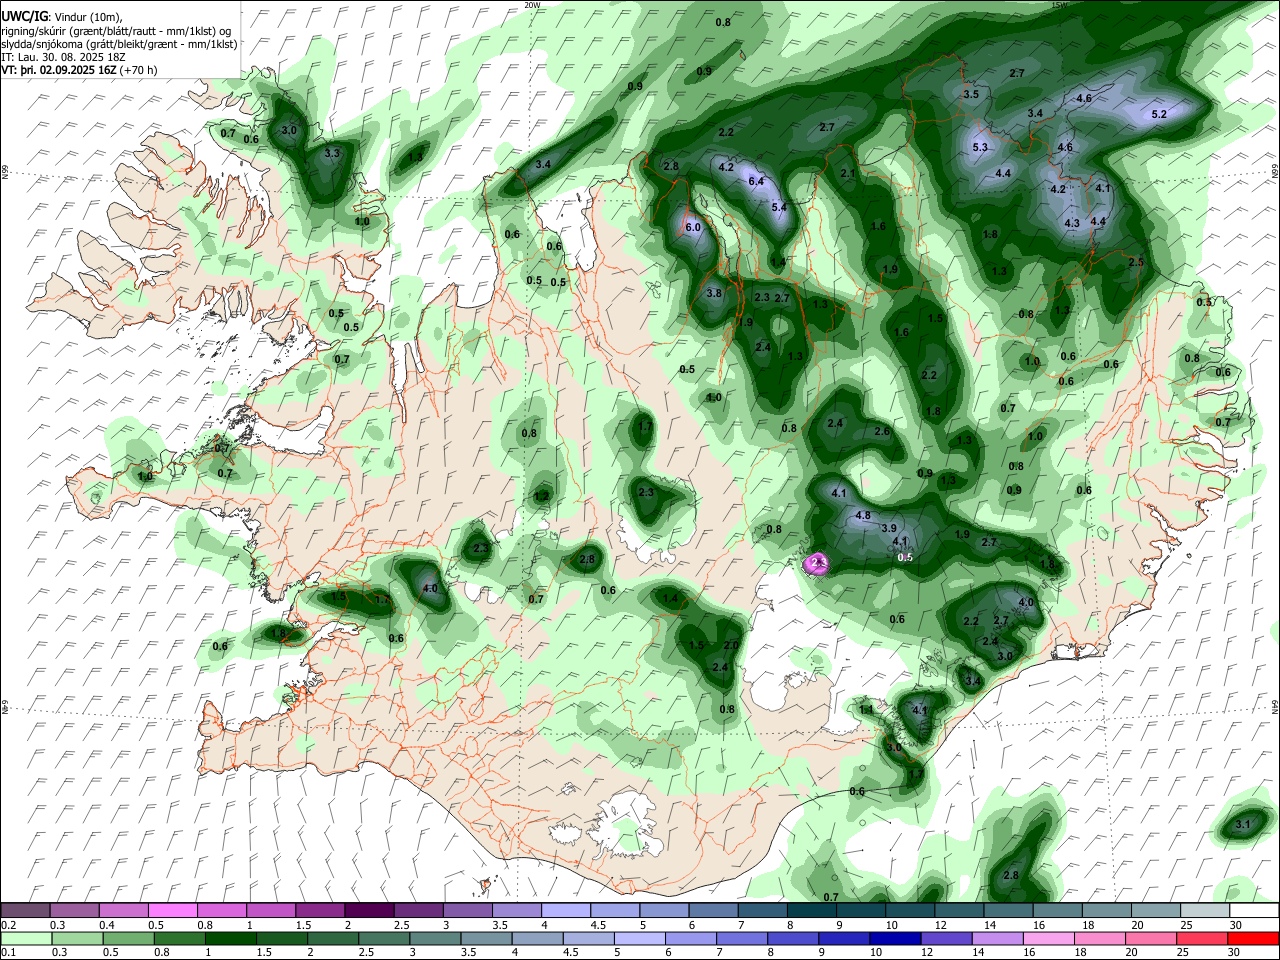Viewport: 1280px width, 960px height.
Task: Click the 6.0 precipitation value
Action: (693, 227)
